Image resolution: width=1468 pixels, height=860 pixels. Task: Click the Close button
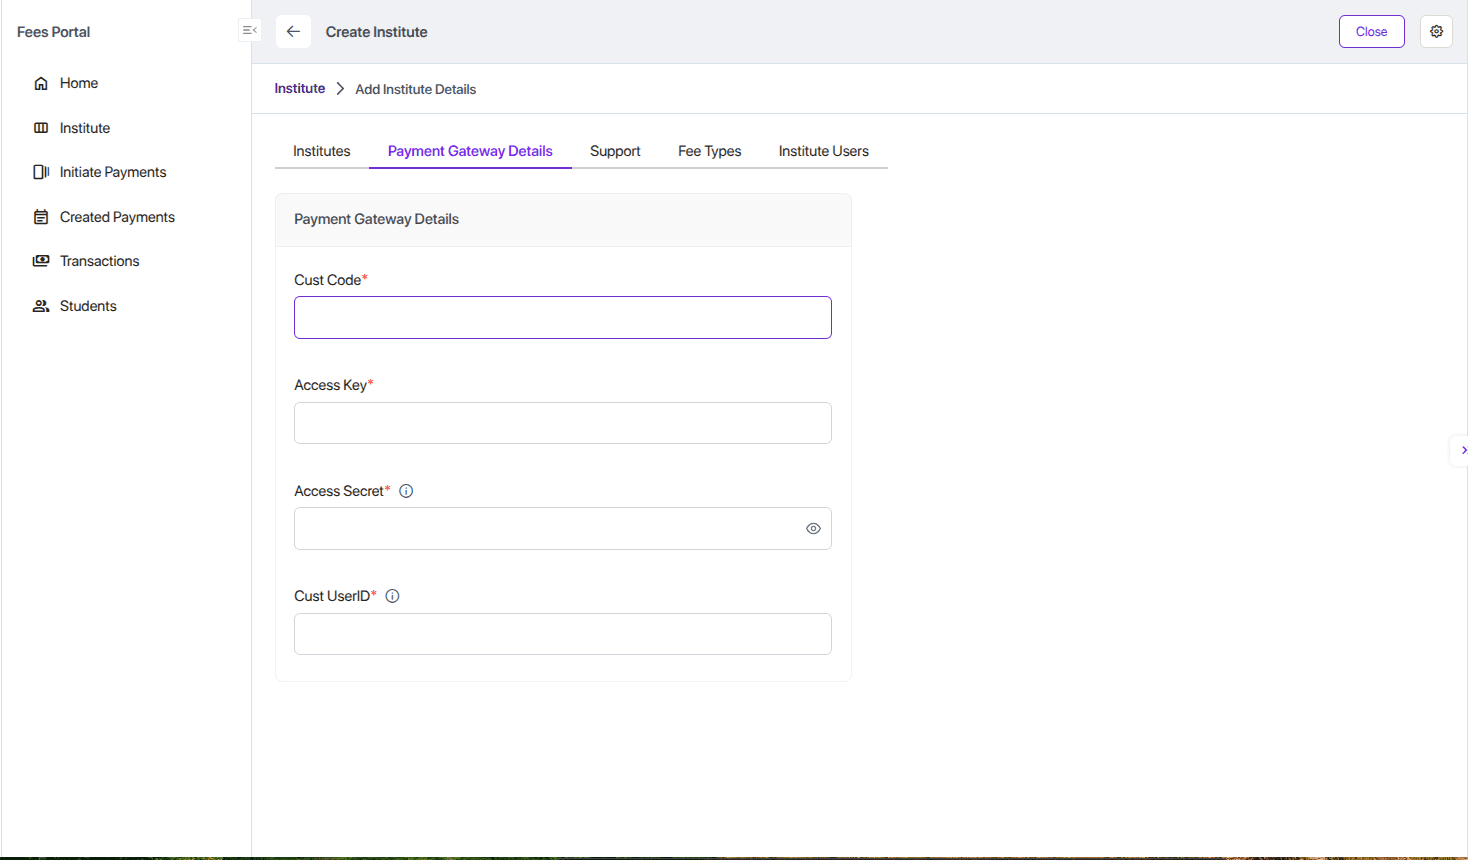(1372, 31)
